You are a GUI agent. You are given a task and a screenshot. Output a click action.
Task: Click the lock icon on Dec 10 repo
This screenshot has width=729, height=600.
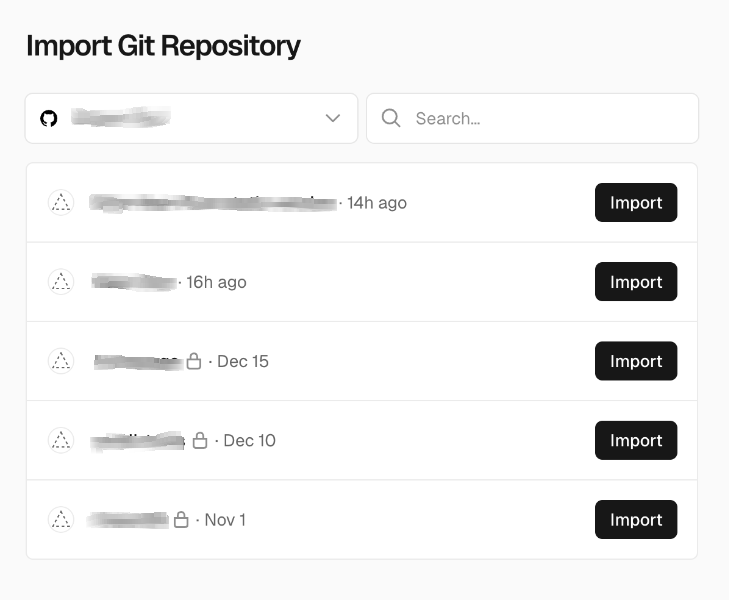[x=200, y=440]
